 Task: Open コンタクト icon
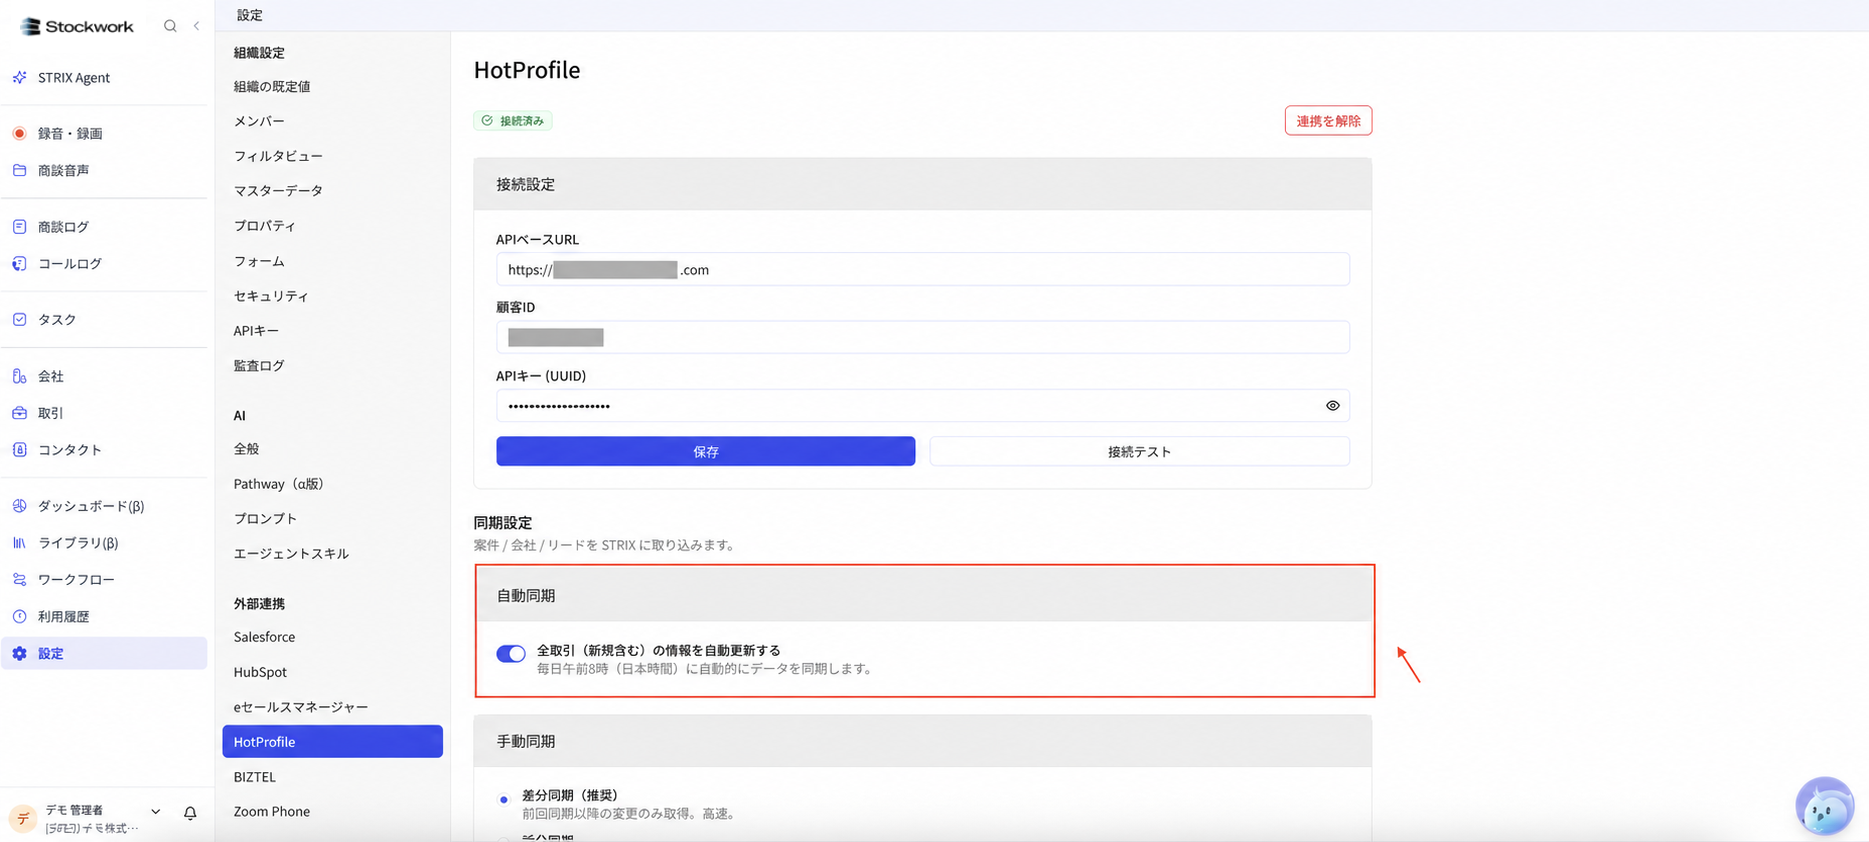(x=19, y=450)
